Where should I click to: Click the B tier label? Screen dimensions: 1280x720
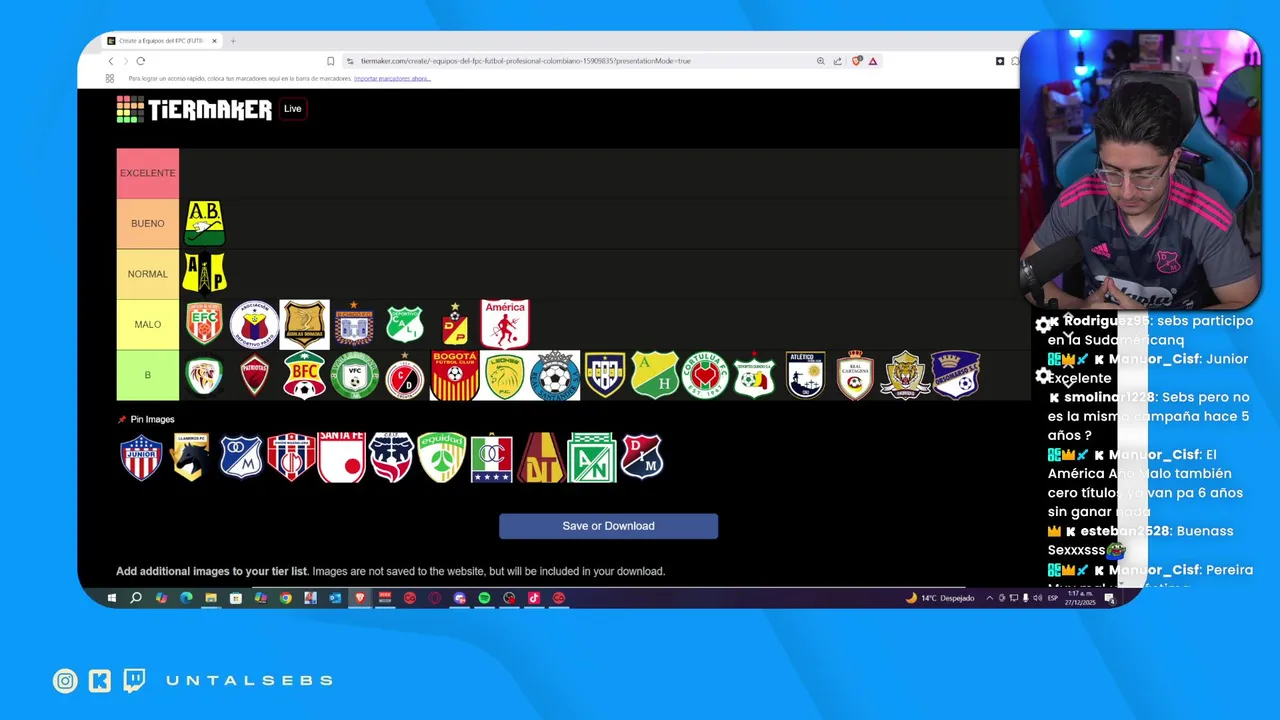click(x=148, y=375)
